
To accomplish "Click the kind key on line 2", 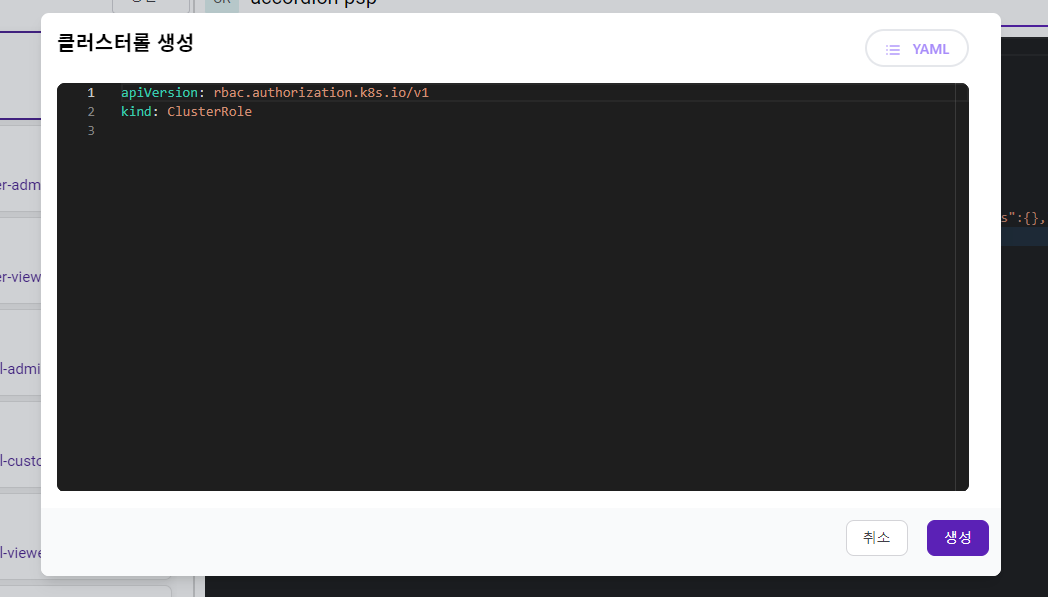I will click(x=136, y=112).
